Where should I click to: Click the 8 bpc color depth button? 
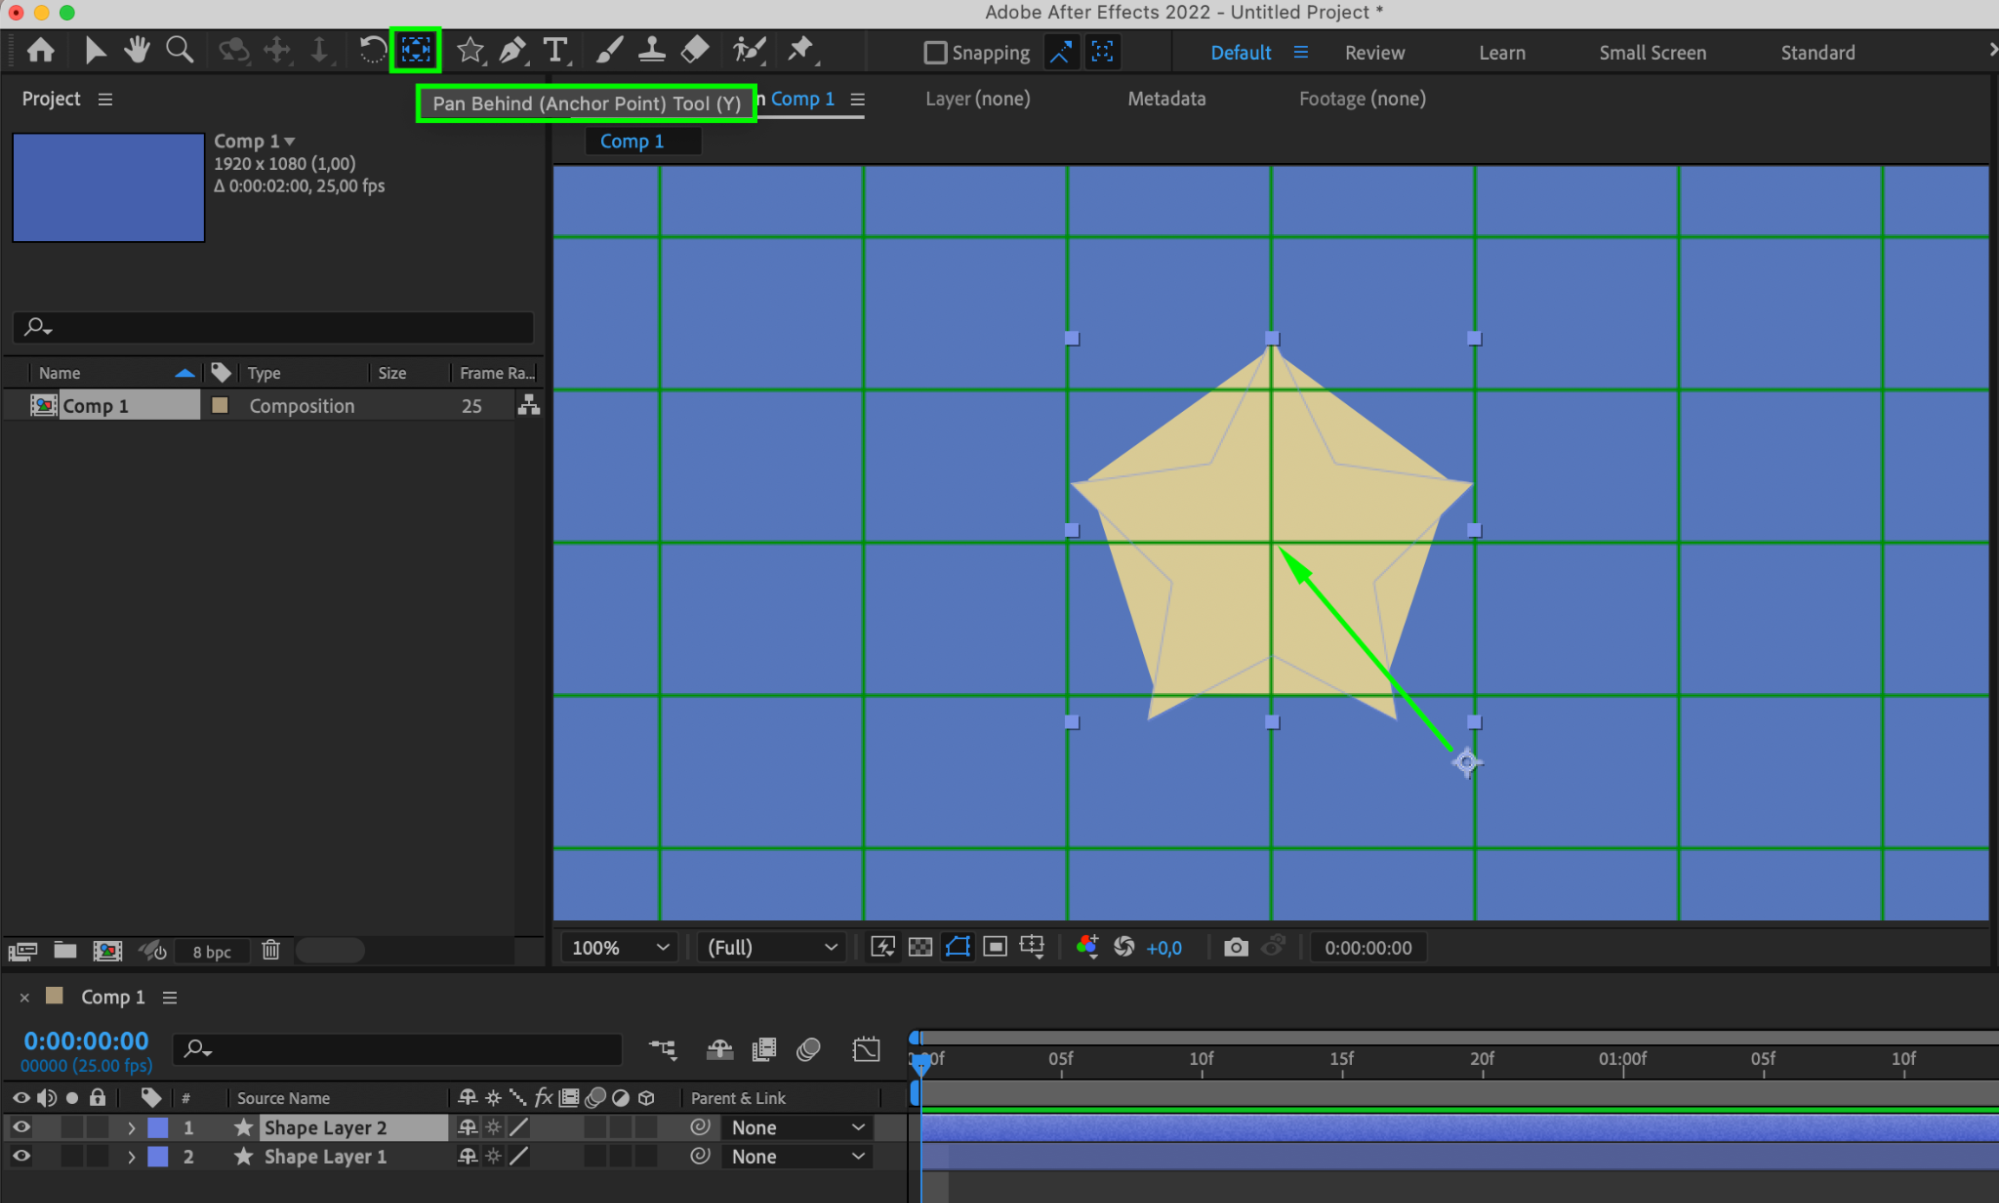(212, 951)
